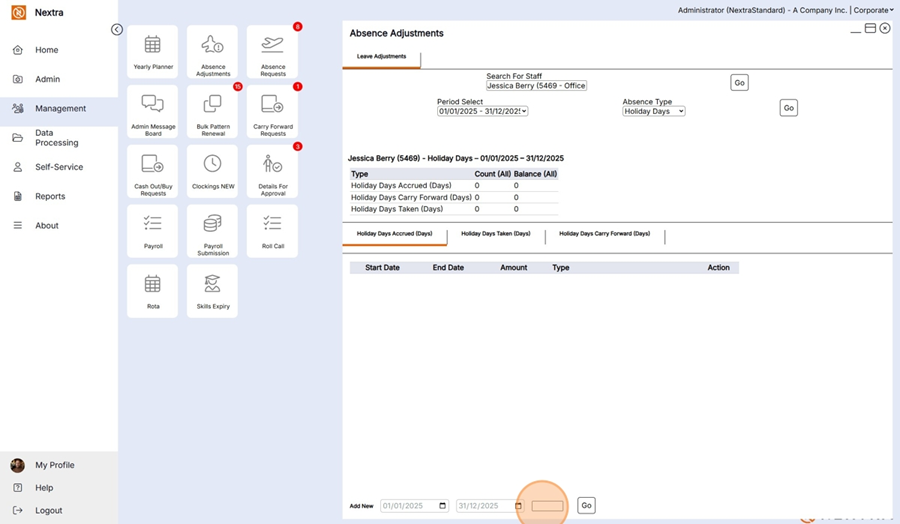The height and width of the screenshot is (524, 900).
Task: Open the Skills Expiry tile
Action: [x=212, y=290]
